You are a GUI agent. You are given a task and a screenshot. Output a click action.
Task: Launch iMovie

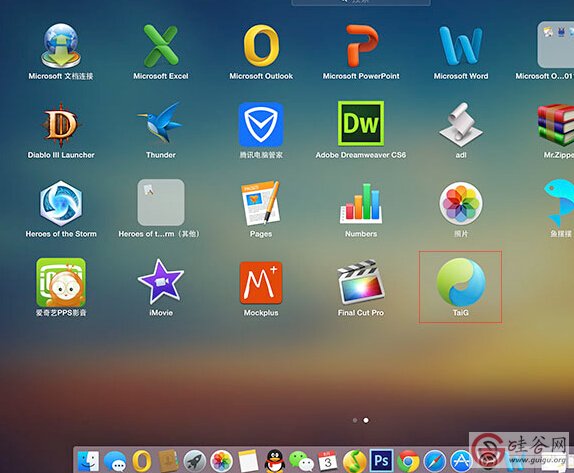pos(161,282)
